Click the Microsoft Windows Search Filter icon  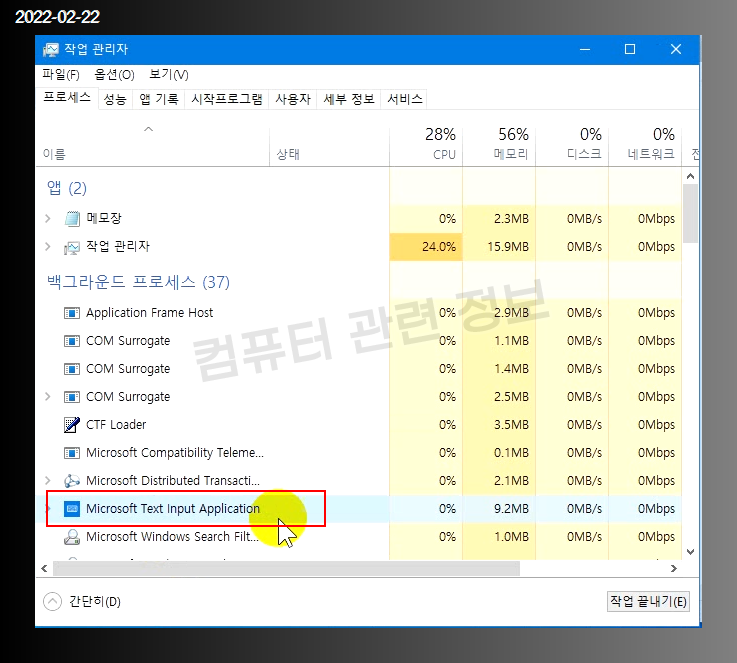click(72, 537)
